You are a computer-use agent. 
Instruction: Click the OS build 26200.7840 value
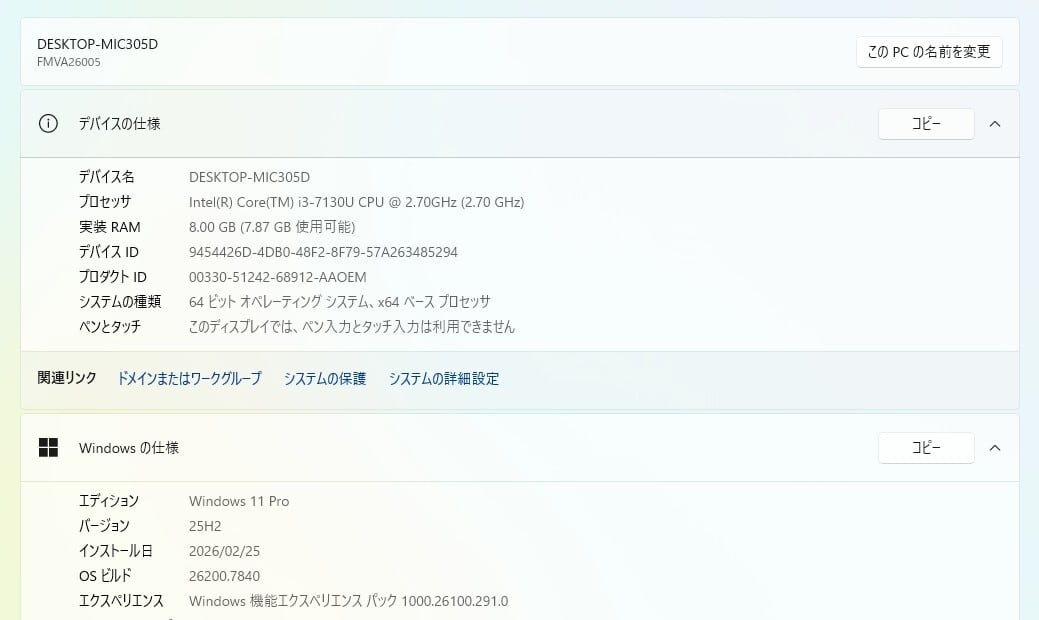(224, 576)
